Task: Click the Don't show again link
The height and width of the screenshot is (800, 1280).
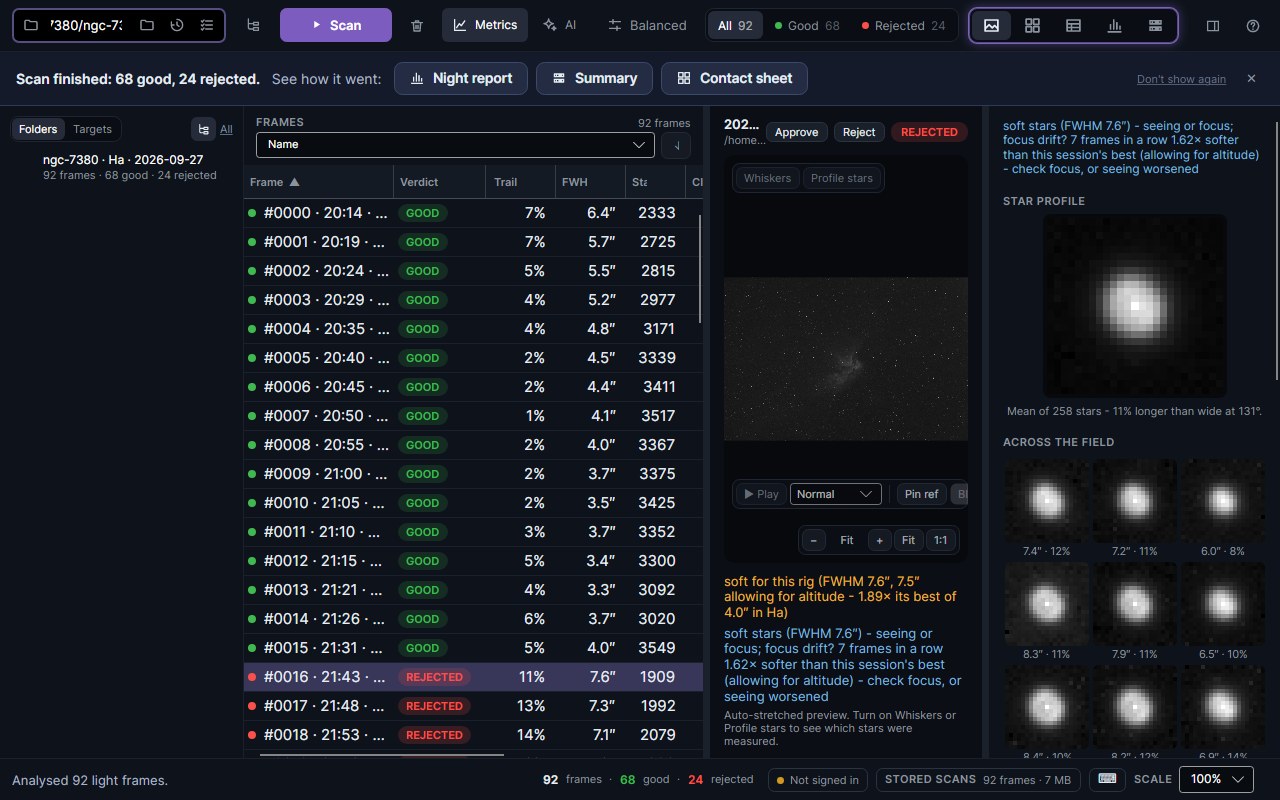Action: point(1181,79)
